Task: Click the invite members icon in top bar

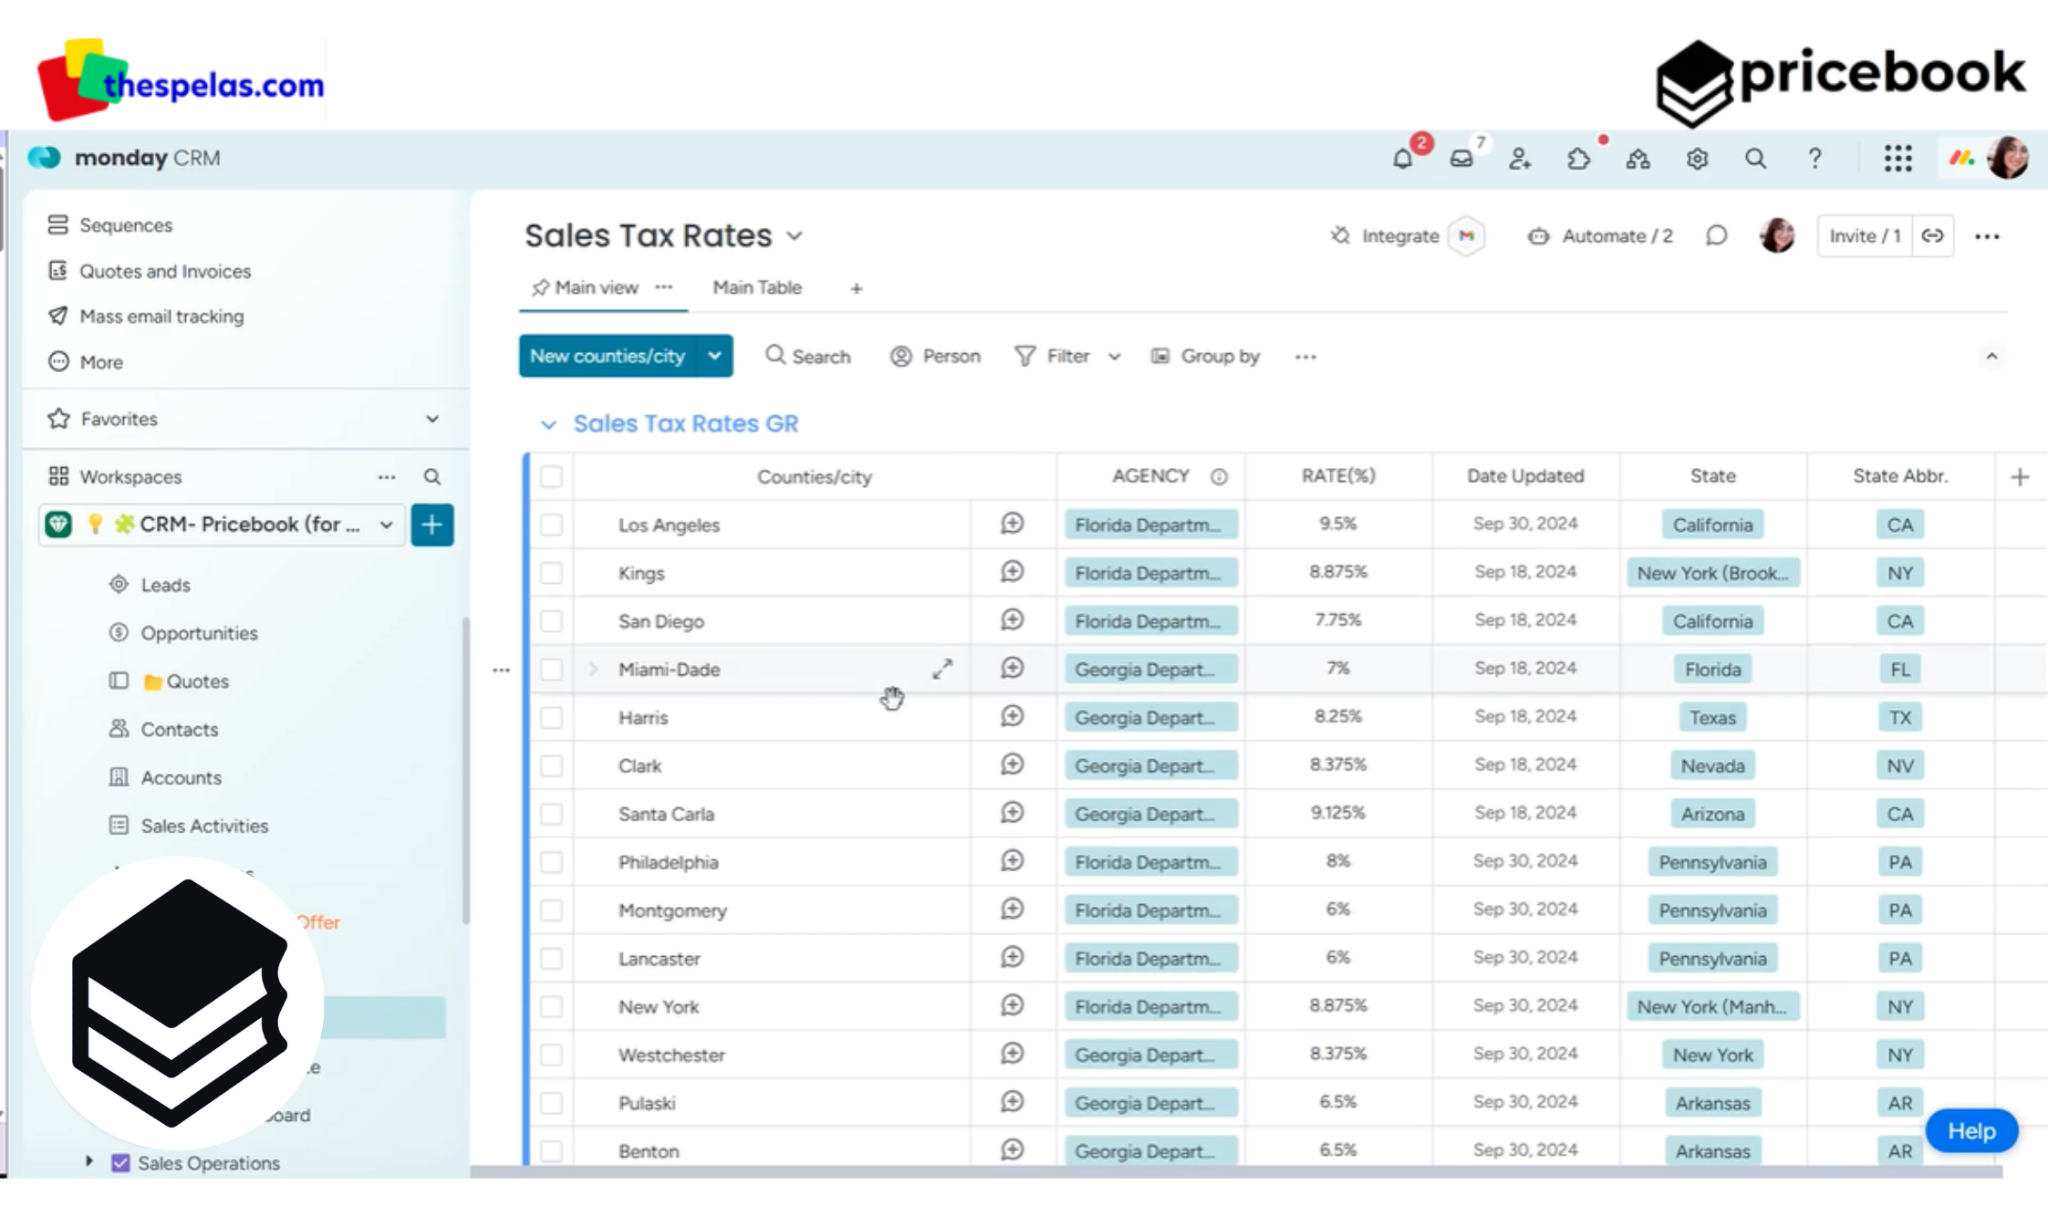Action: click(1520, 159)
